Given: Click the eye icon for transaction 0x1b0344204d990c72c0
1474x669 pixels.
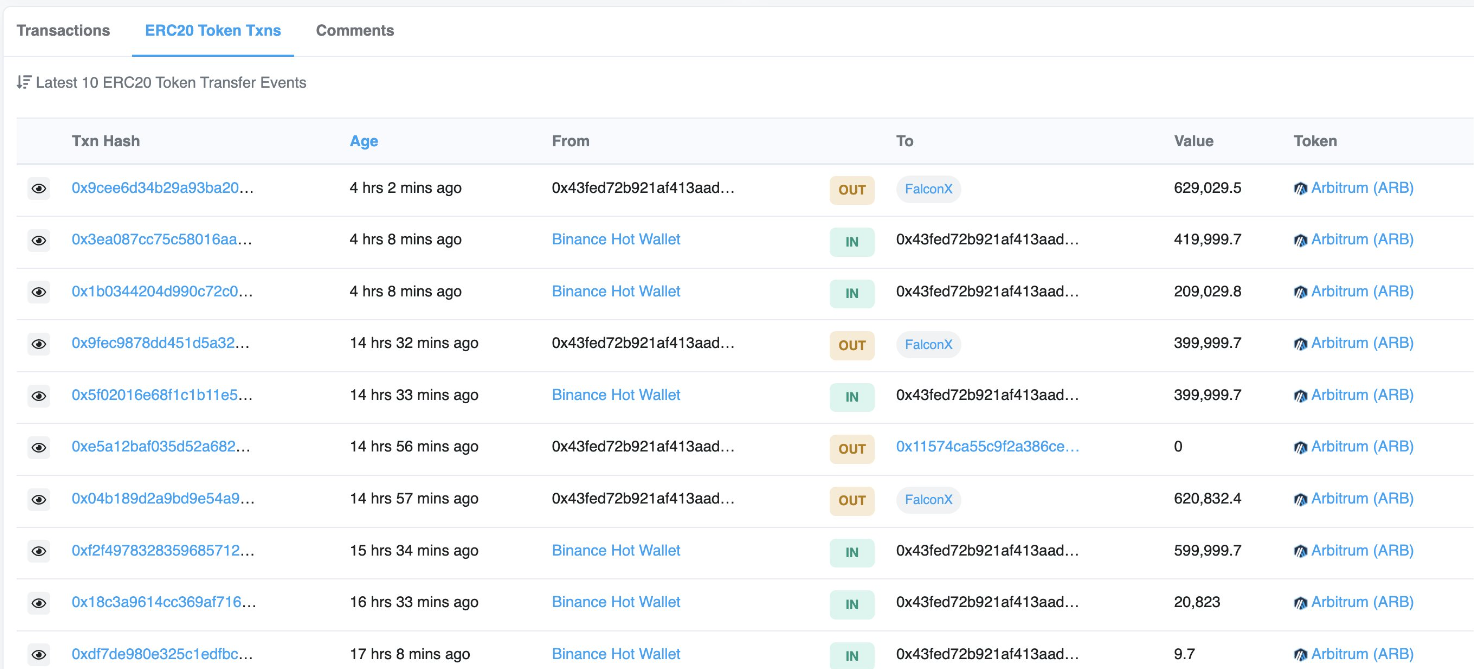Looking at the screenshot, I should (39, 292).
